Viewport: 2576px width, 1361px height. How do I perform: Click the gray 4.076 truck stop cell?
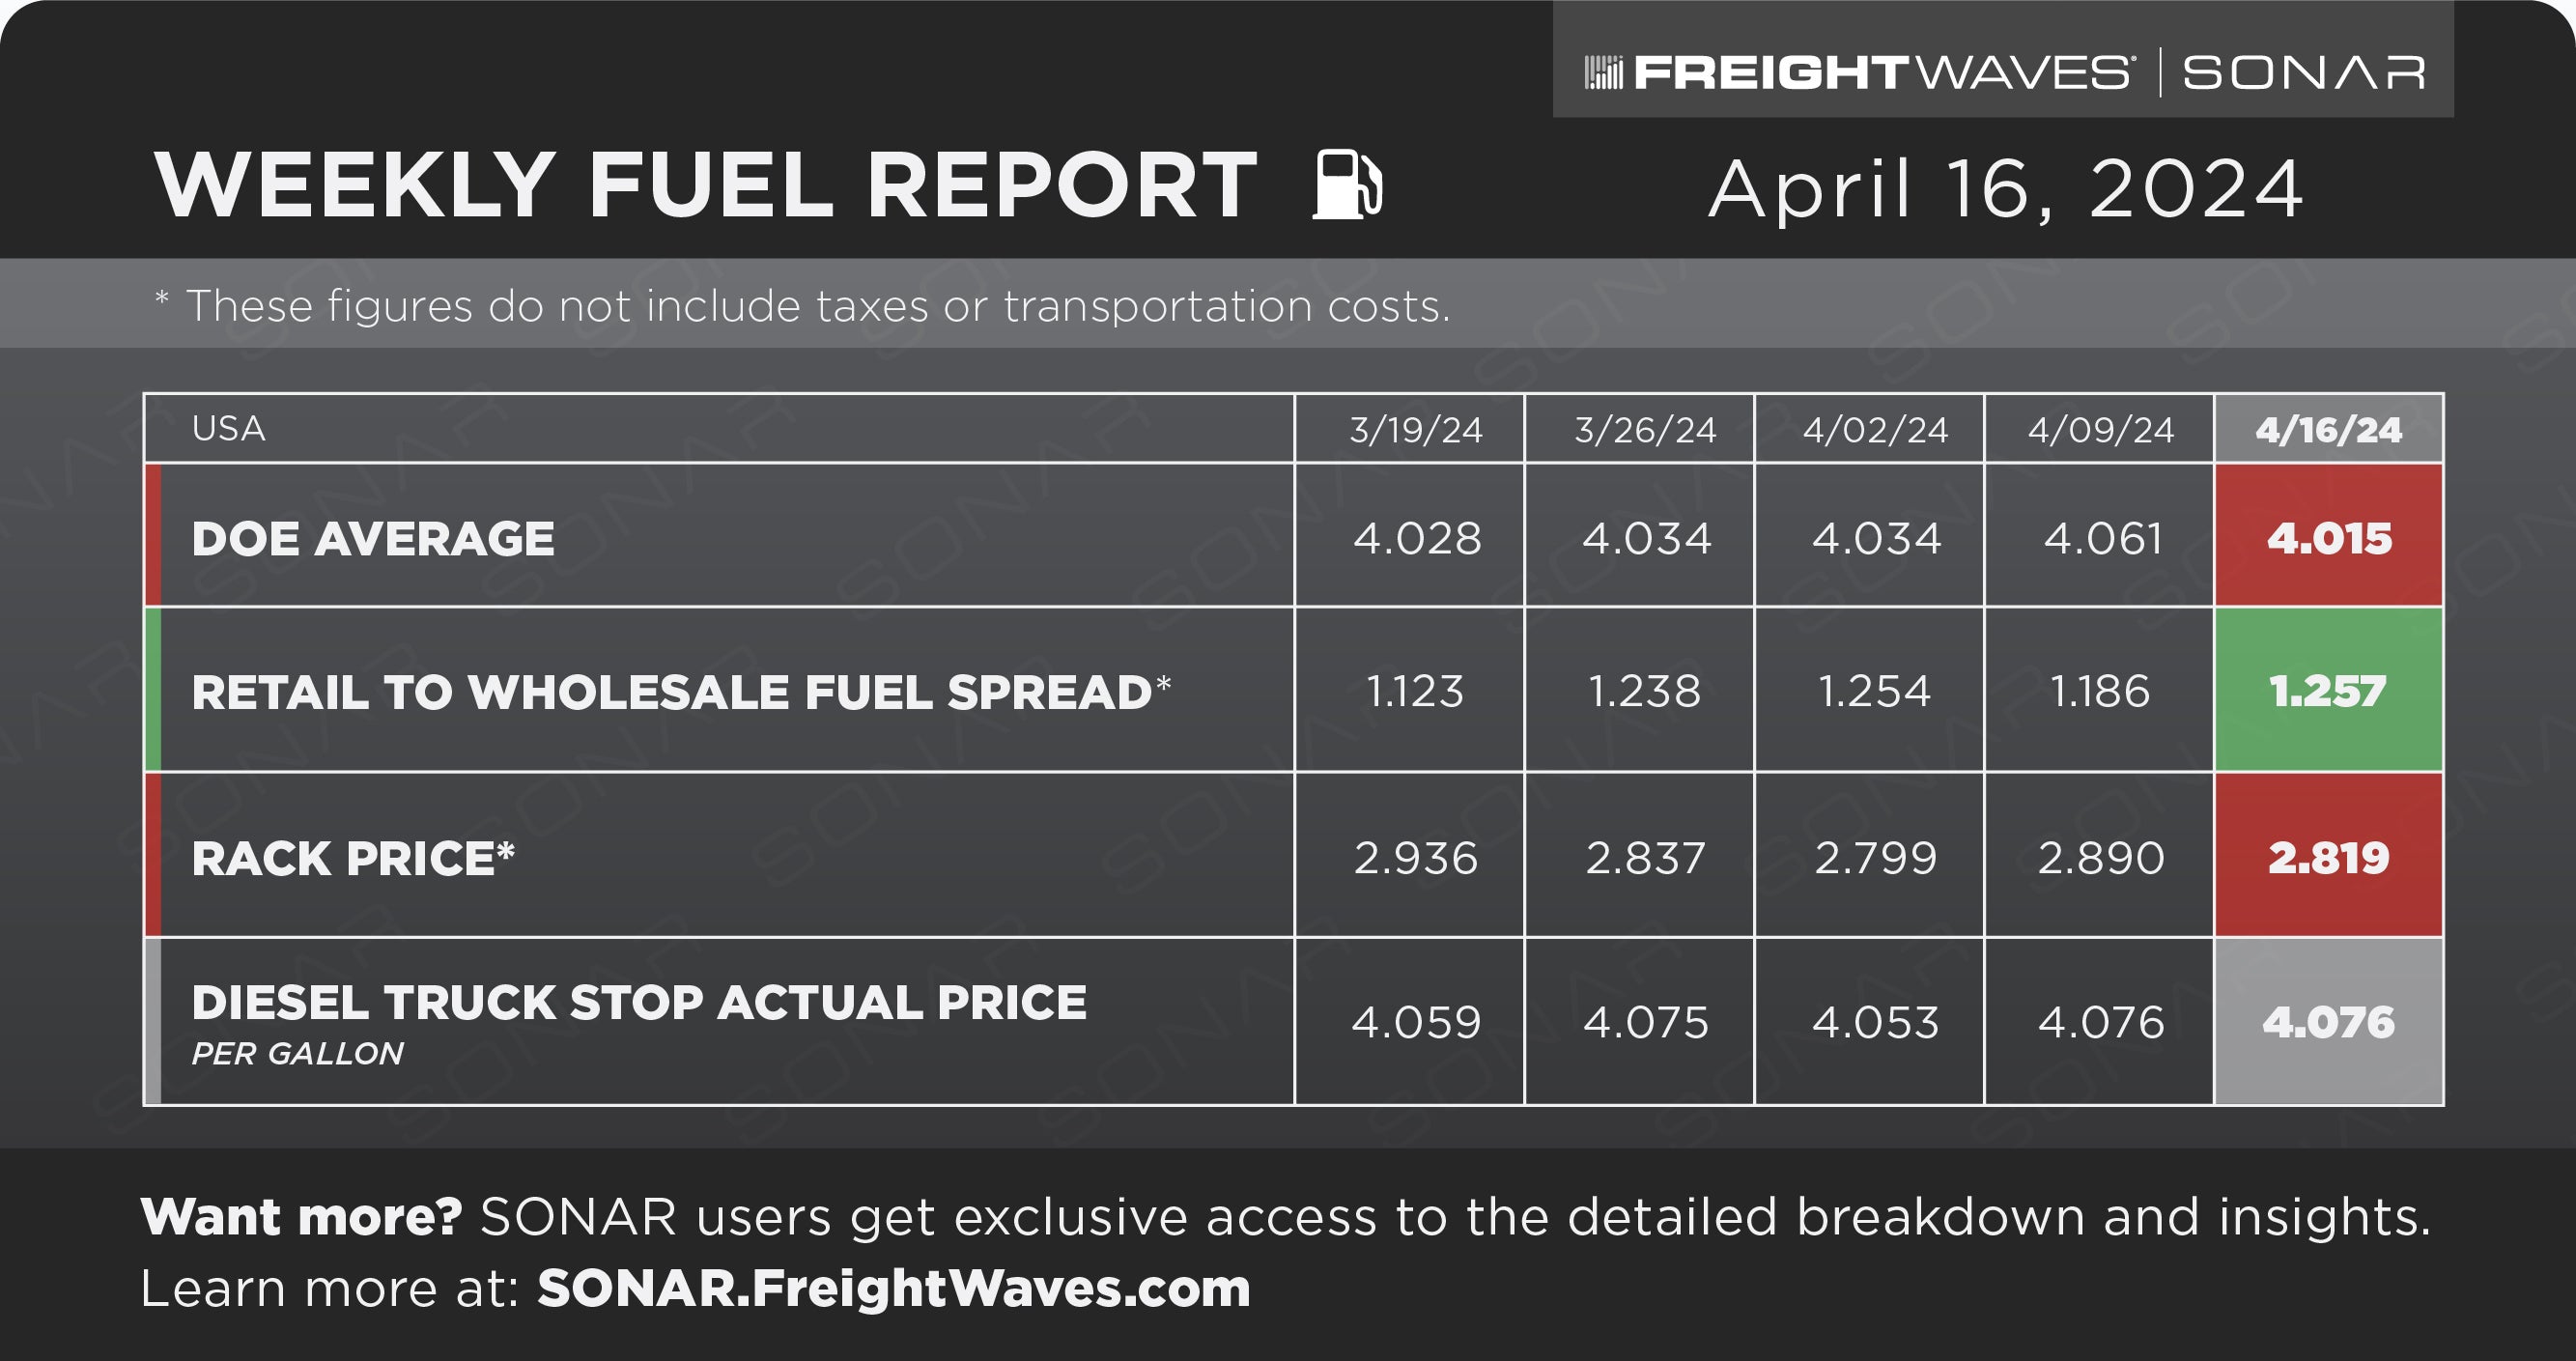(2329, 1022)
